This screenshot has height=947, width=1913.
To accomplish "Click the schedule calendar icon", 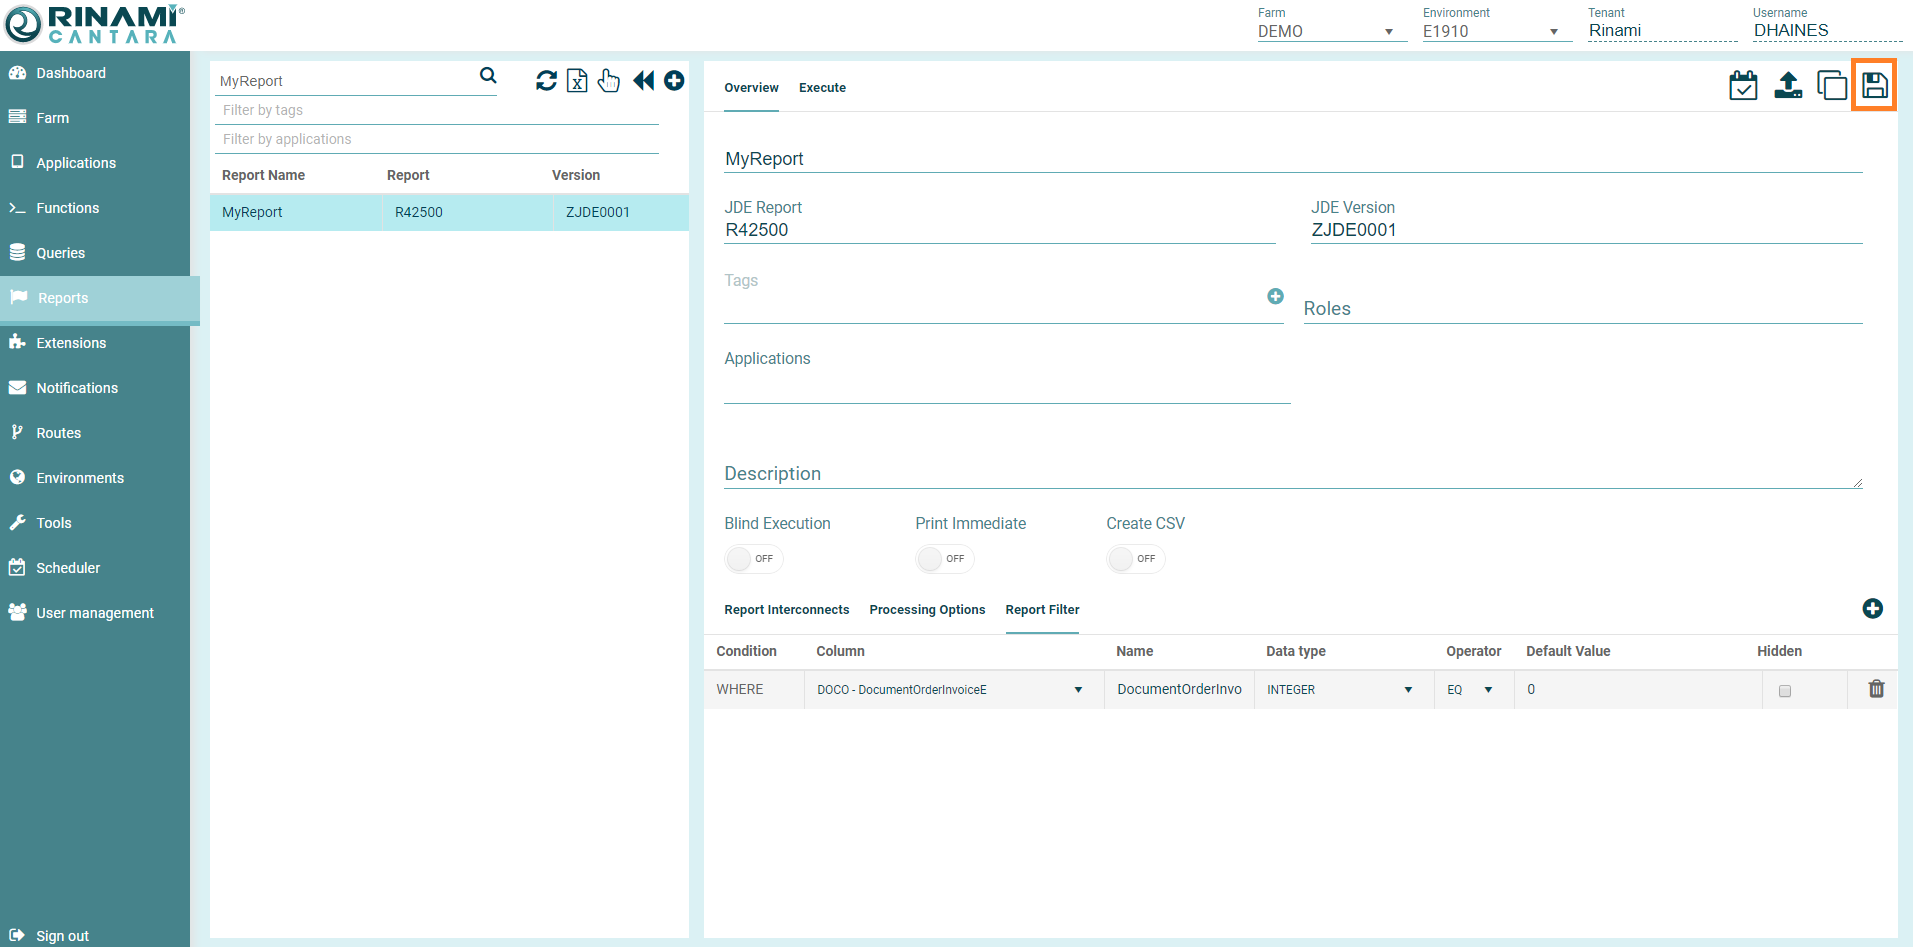I will [1743, 86].
